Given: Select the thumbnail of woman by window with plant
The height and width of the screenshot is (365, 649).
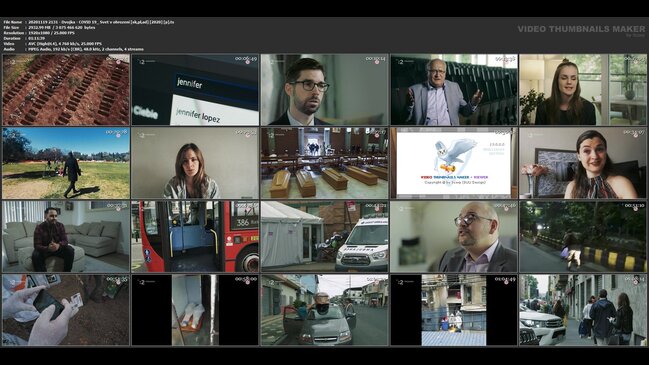Looking at the screenshot, I should (583, 90).
